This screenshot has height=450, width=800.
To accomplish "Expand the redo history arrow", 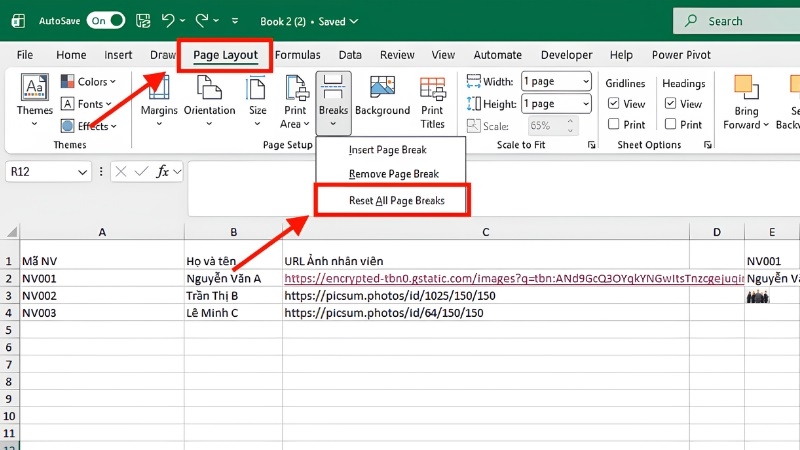I will (216, 21).
